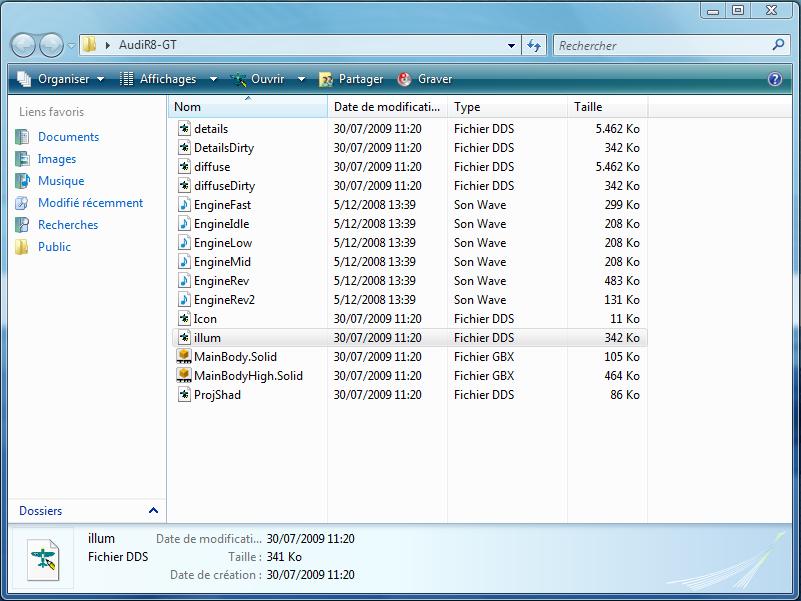
Task: Click the breadcrumb arrow before AudiR8-GT
Action: point(107,45)
